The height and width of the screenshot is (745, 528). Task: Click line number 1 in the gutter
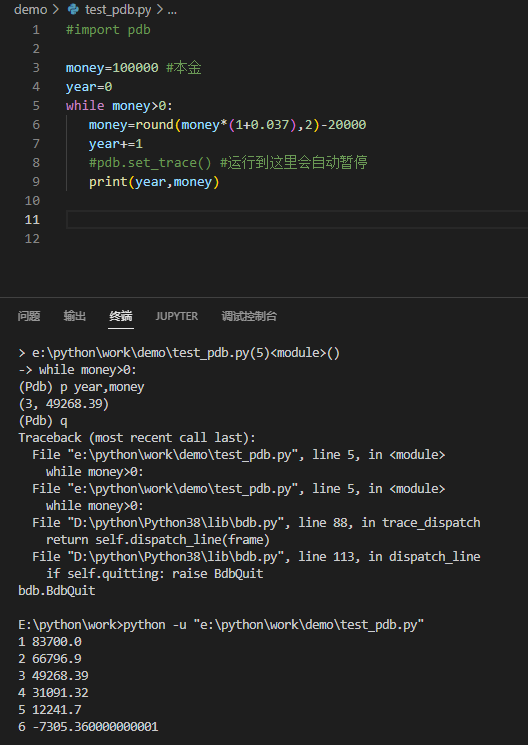(x=36, y=30)
